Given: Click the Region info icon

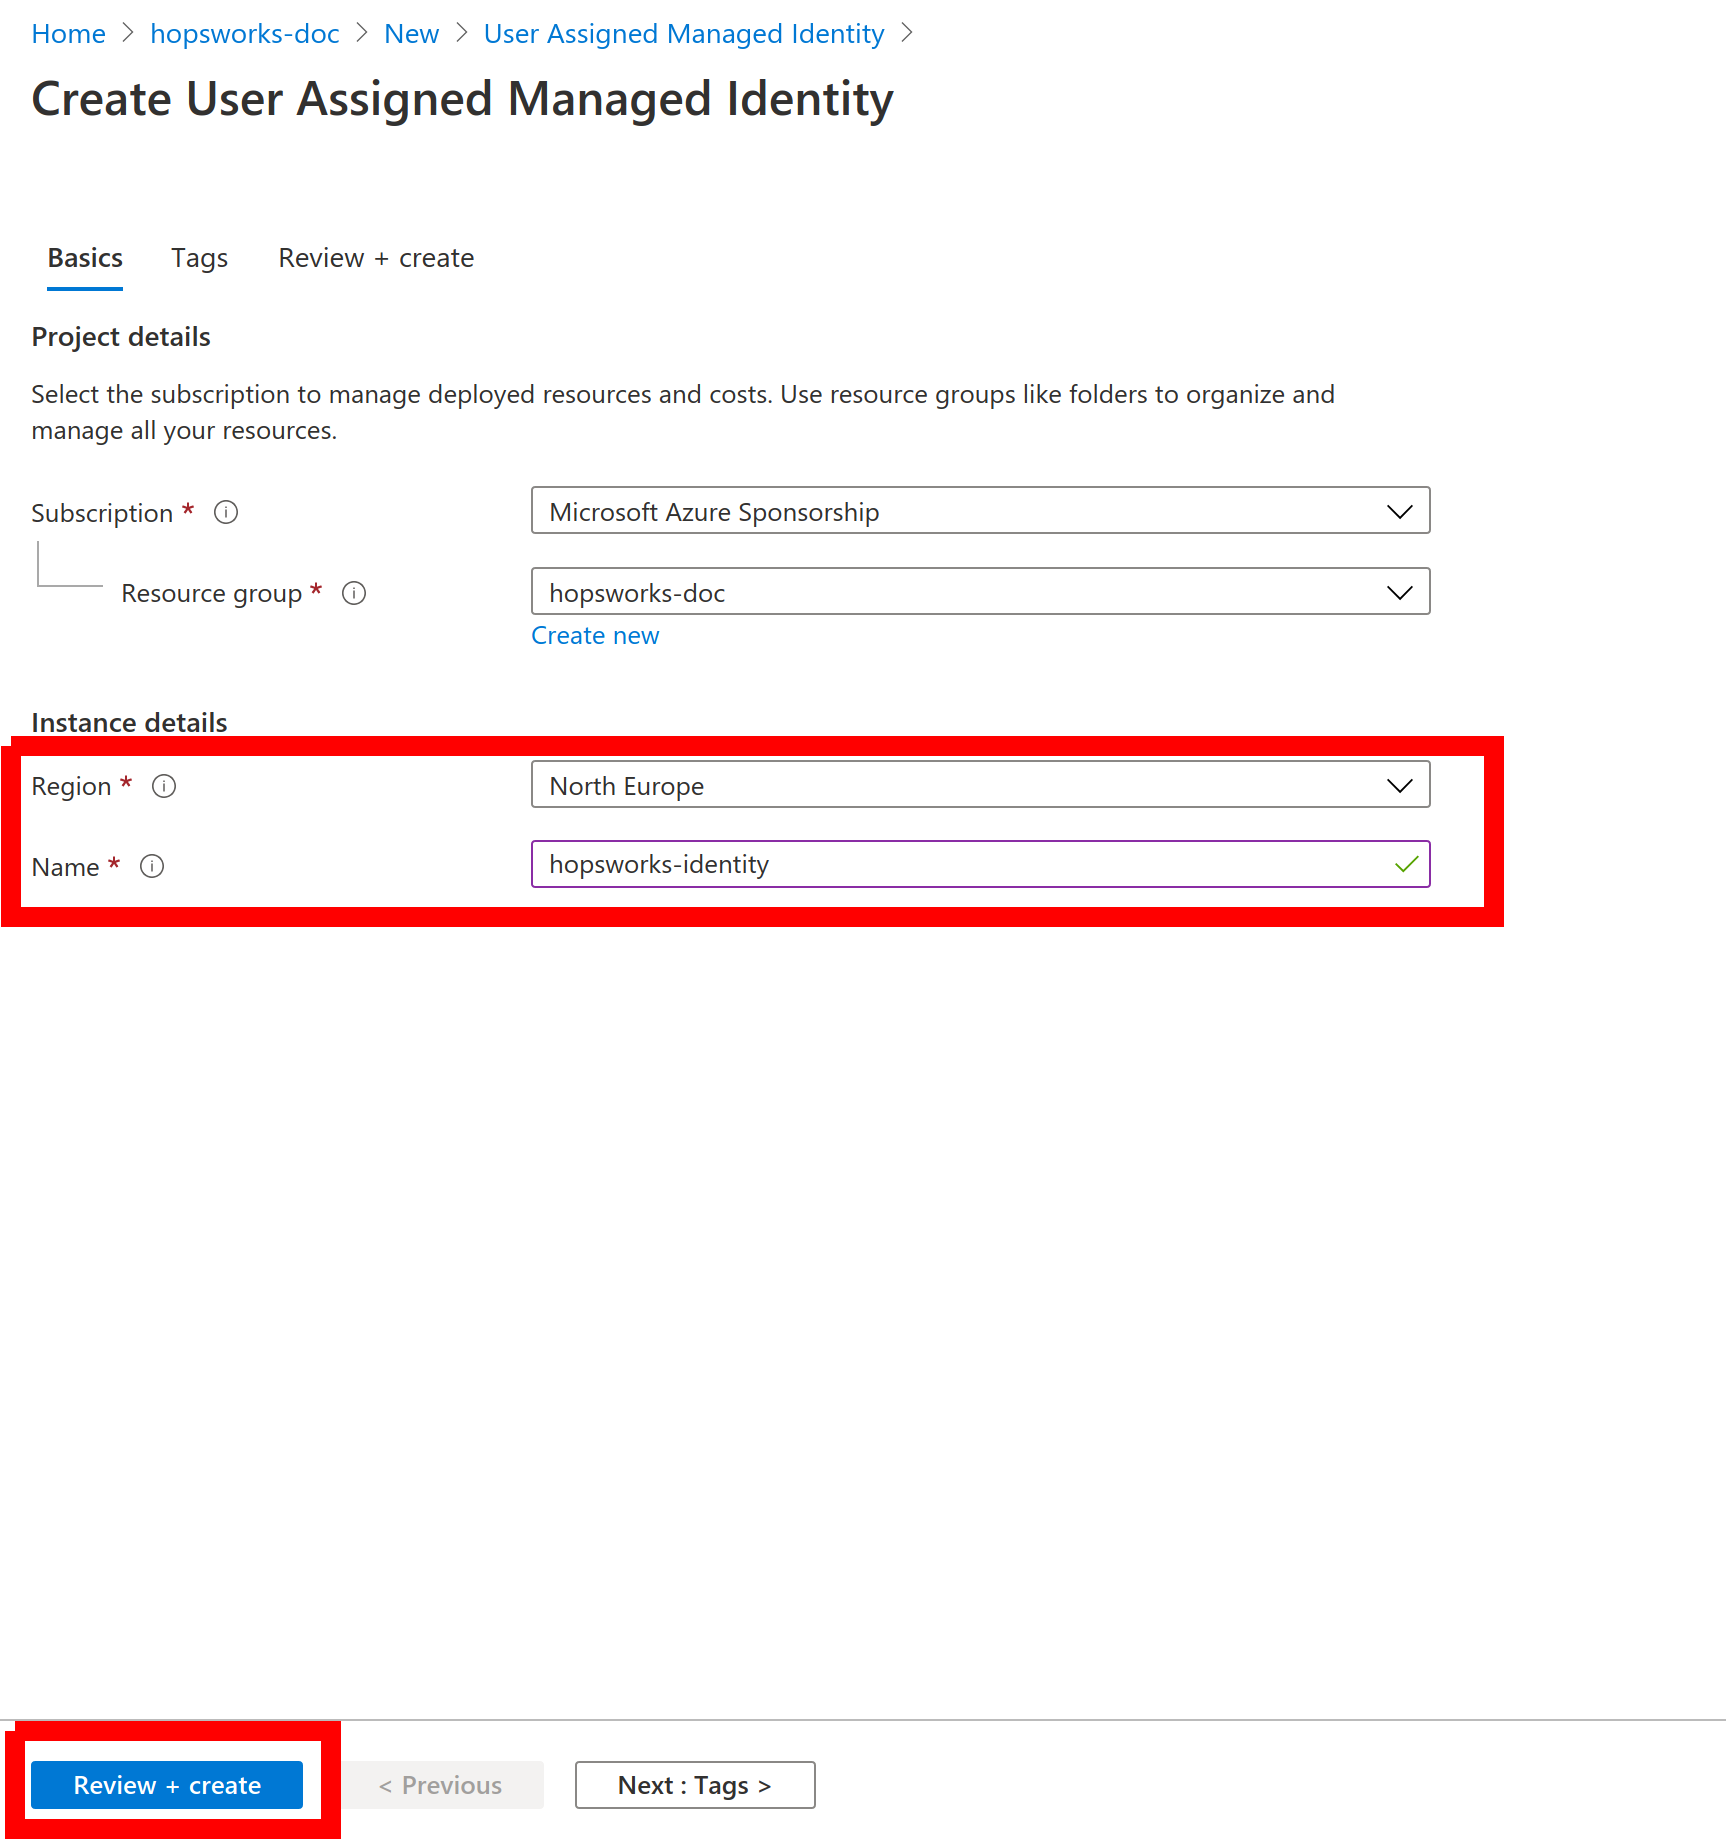Looking at the screenshot, I should coord(164,786).
